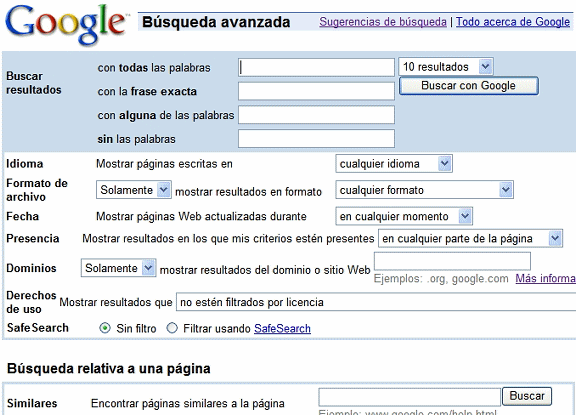Open the 10 resultados dropdown

point(446,67)
